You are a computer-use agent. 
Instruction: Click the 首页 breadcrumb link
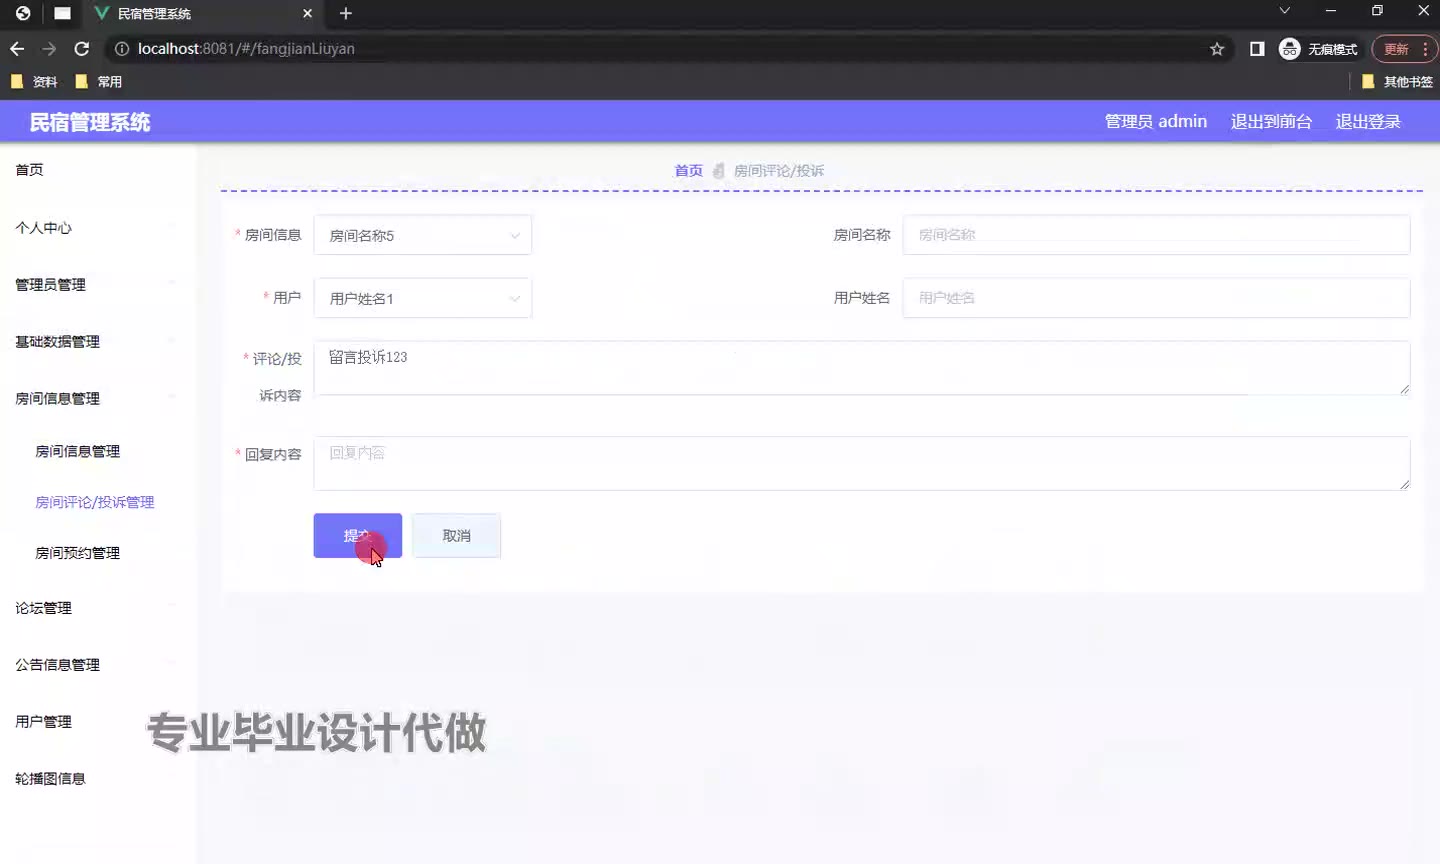[x=688, y=171]
